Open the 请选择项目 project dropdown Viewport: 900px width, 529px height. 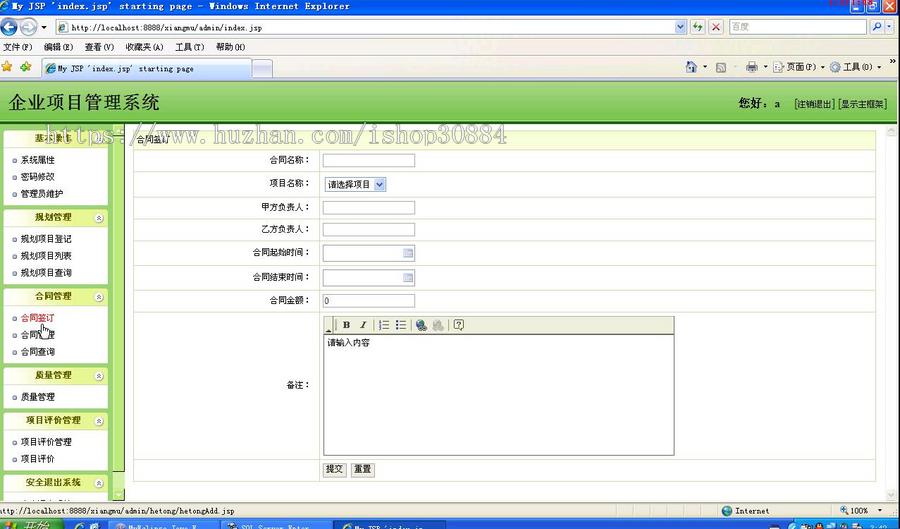[355, 185]
